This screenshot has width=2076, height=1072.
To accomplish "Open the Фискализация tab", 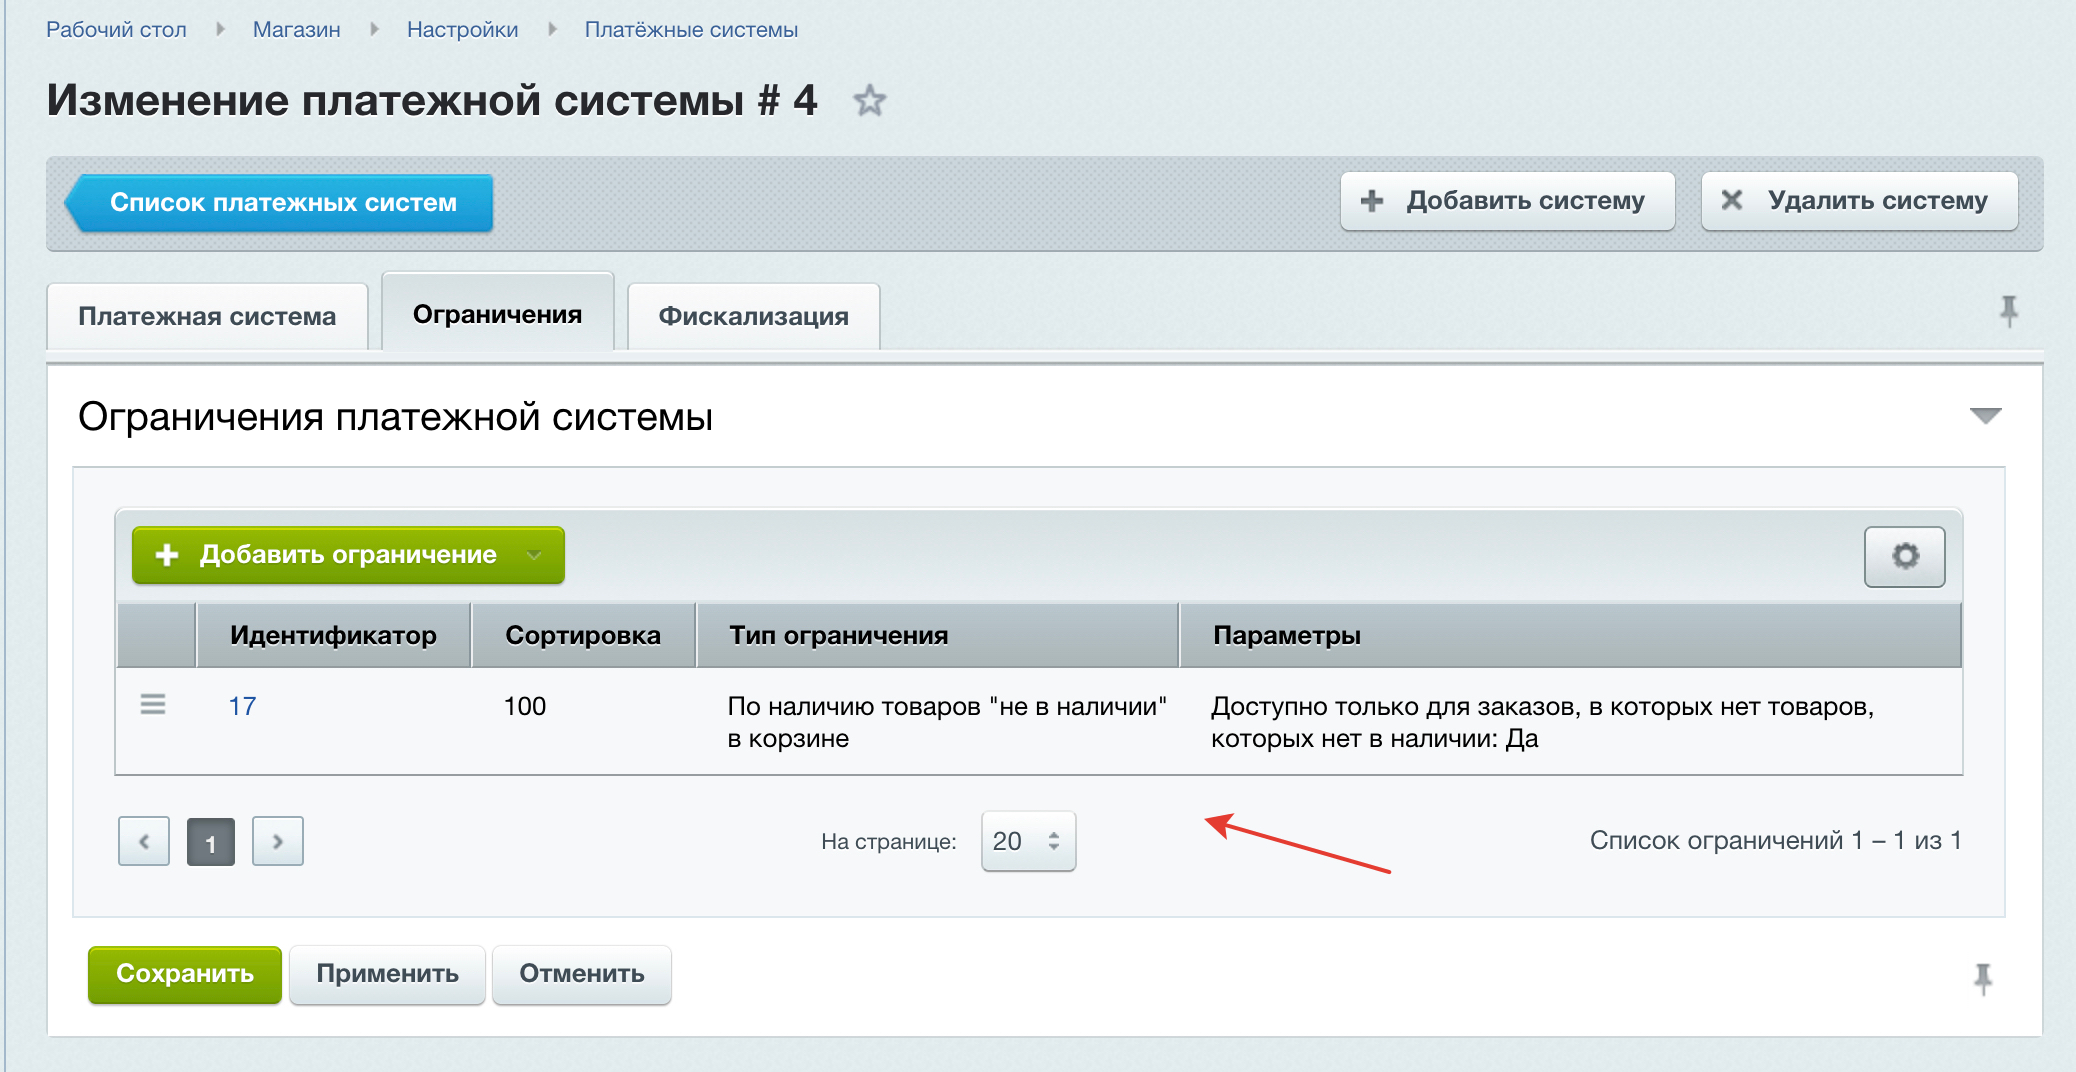I will coord(753,316).
